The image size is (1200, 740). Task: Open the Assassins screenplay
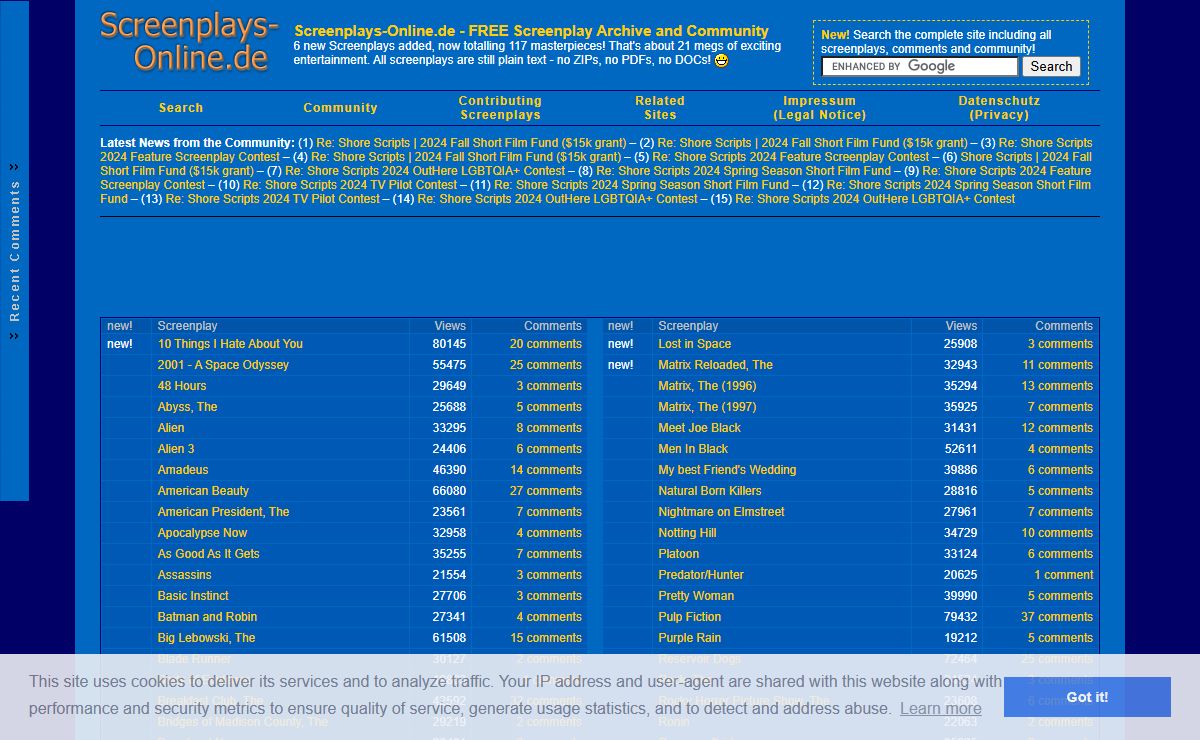pyautogui.click(x=184, y=575)
